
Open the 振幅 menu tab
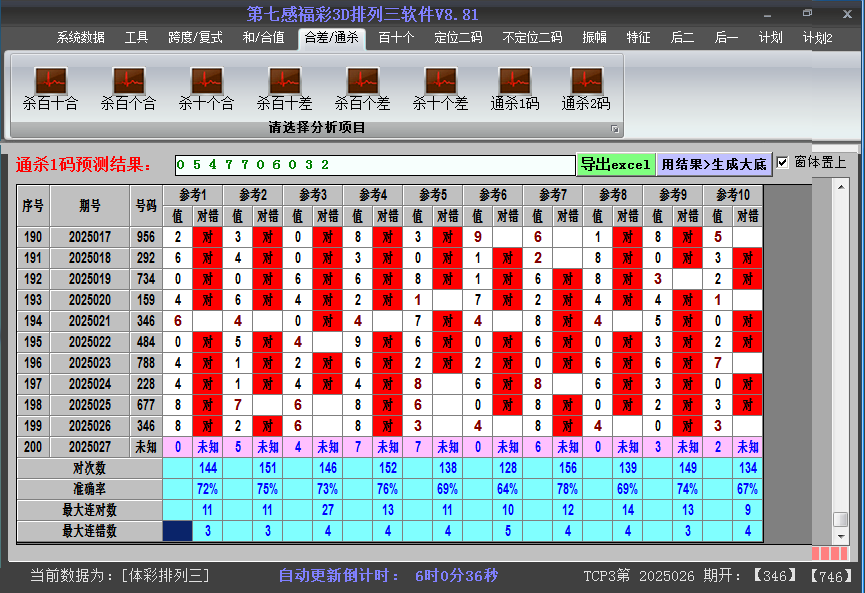[594, 38]
